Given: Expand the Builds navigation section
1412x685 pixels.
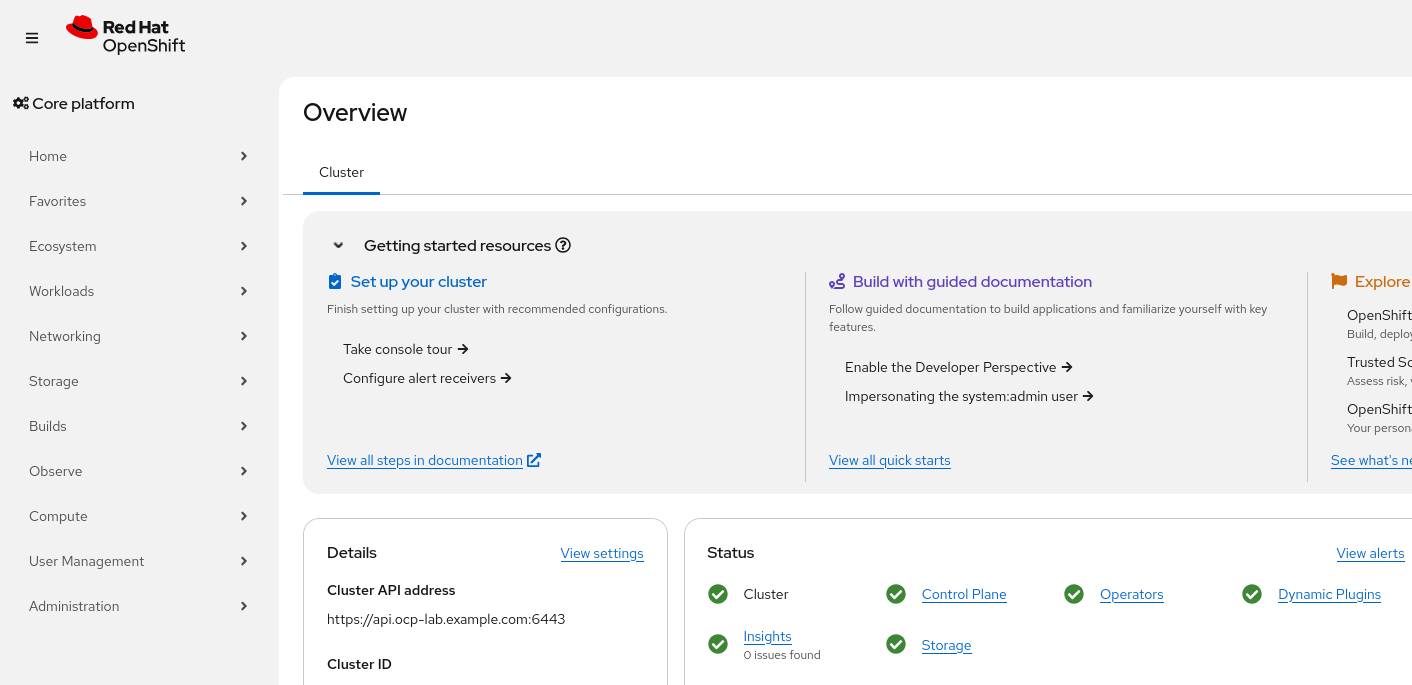Looking at the screenshot, I should 139,426.
